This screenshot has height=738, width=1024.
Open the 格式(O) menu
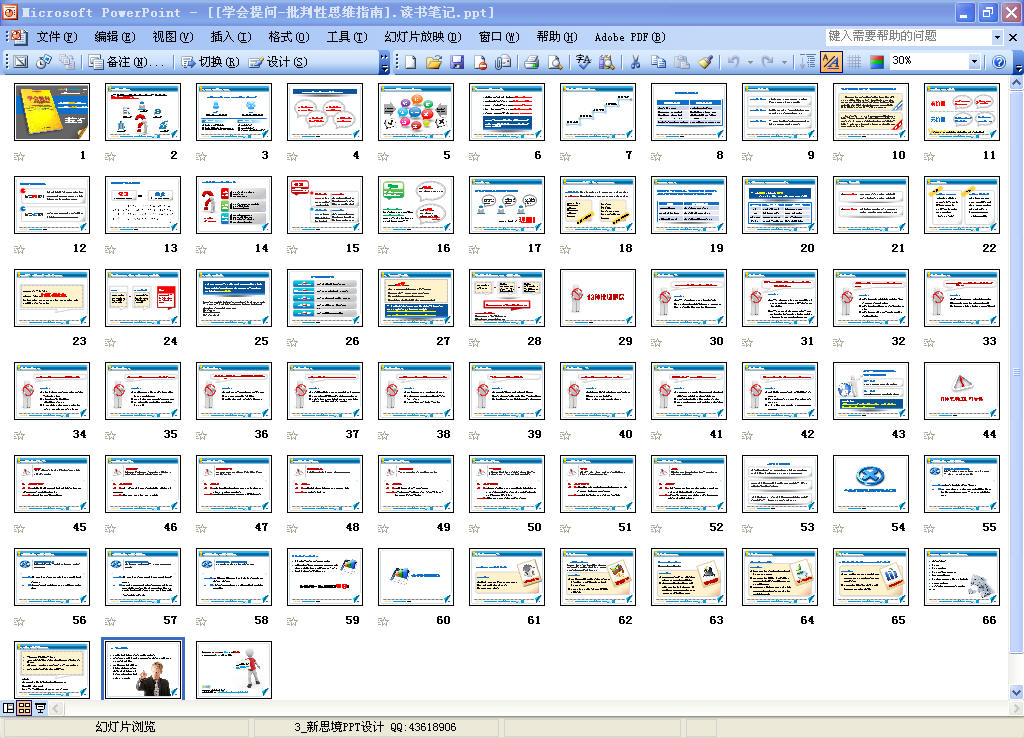tap(289, 37)
